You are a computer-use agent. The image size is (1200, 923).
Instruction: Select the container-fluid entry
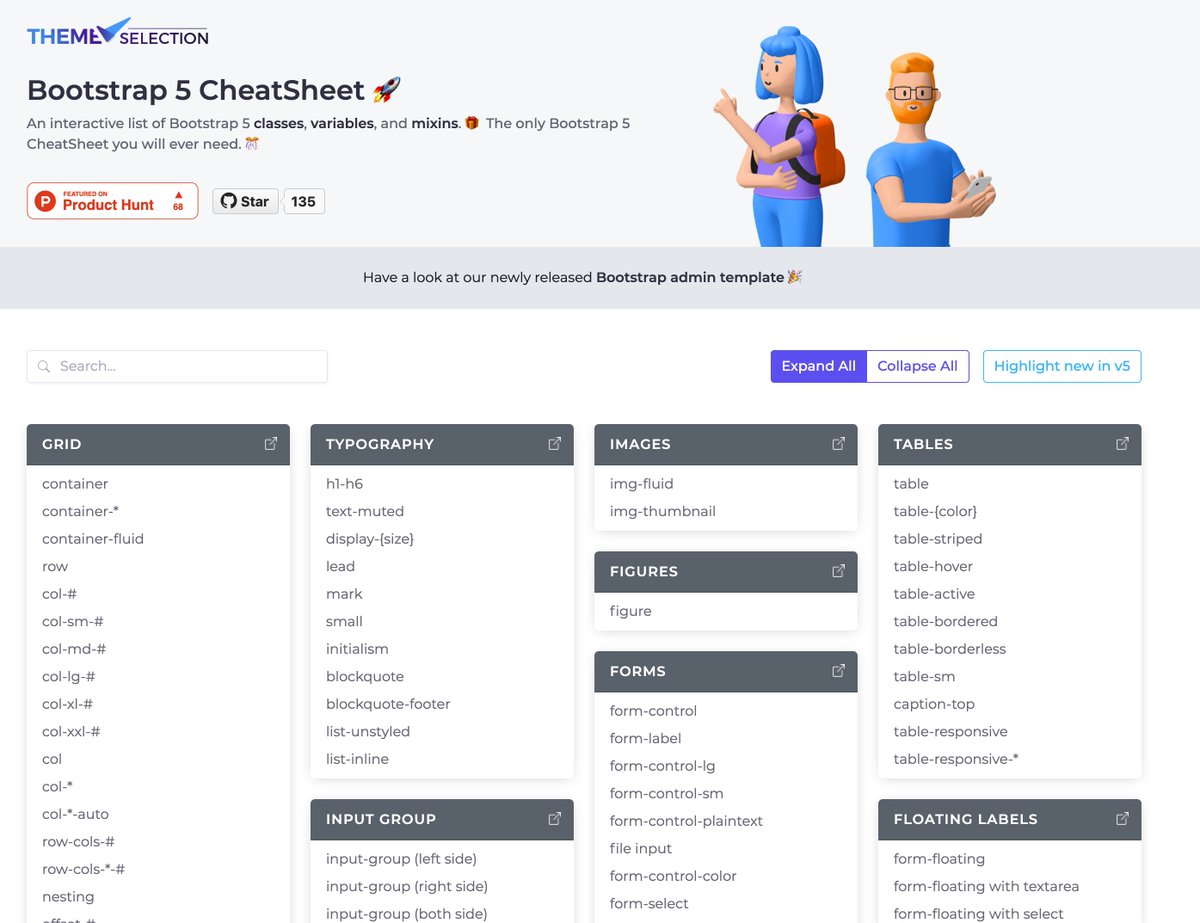pos(93,539)
